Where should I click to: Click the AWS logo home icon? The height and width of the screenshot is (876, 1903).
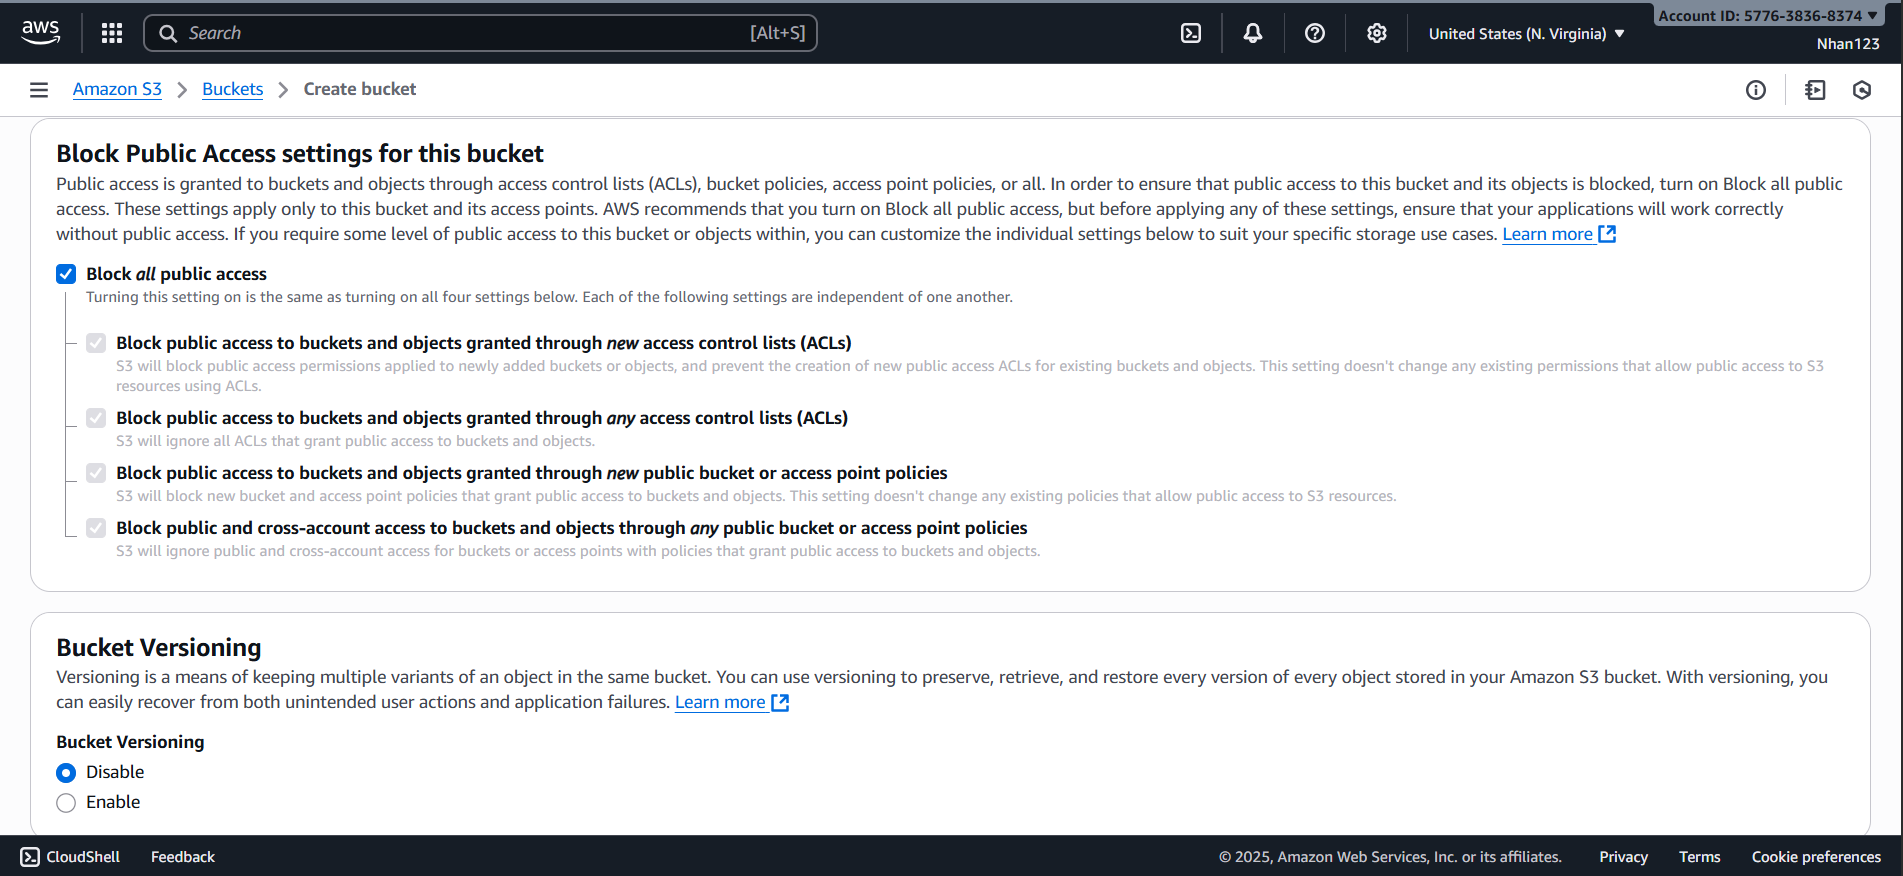tap(41, 33)
